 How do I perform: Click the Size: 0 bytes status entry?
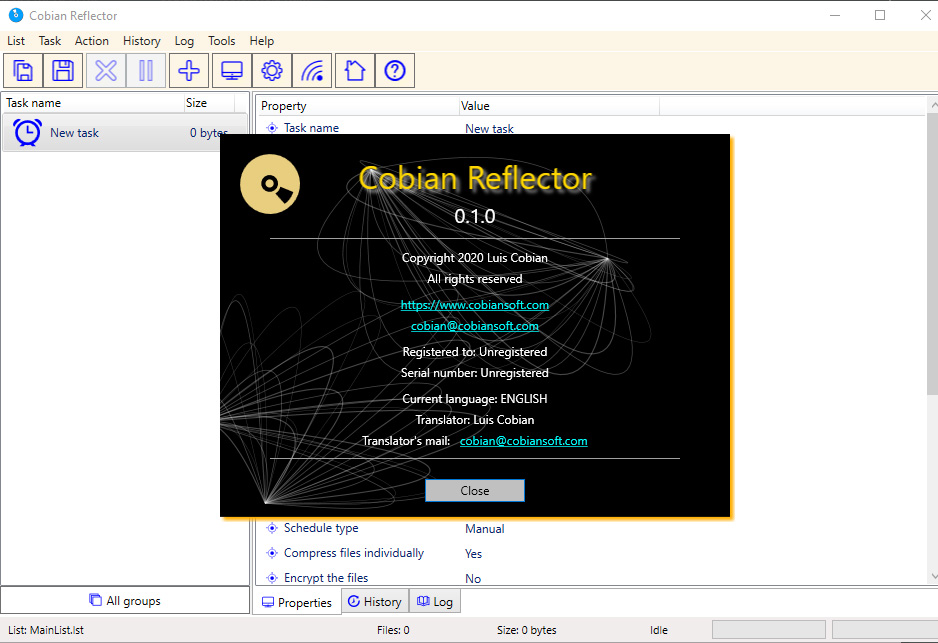click(x=526, y=630)
